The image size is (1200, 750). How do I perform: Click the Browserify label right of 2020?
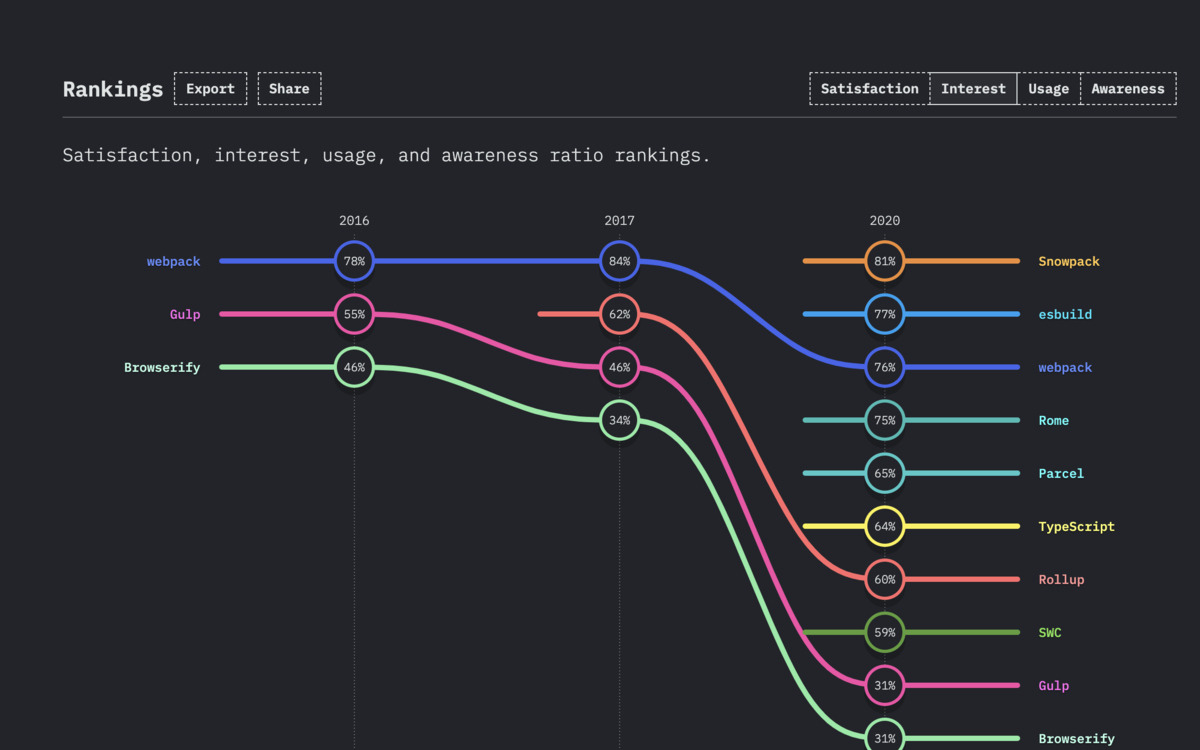pos(1076,738)
